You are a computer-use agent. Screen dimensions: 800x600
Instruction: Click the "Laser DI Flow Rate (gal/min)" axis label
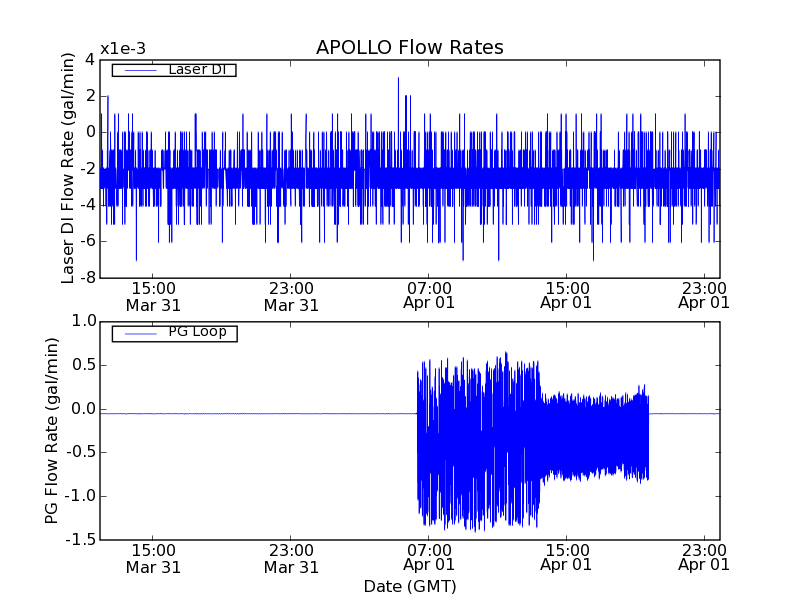[x=68, y=167]
